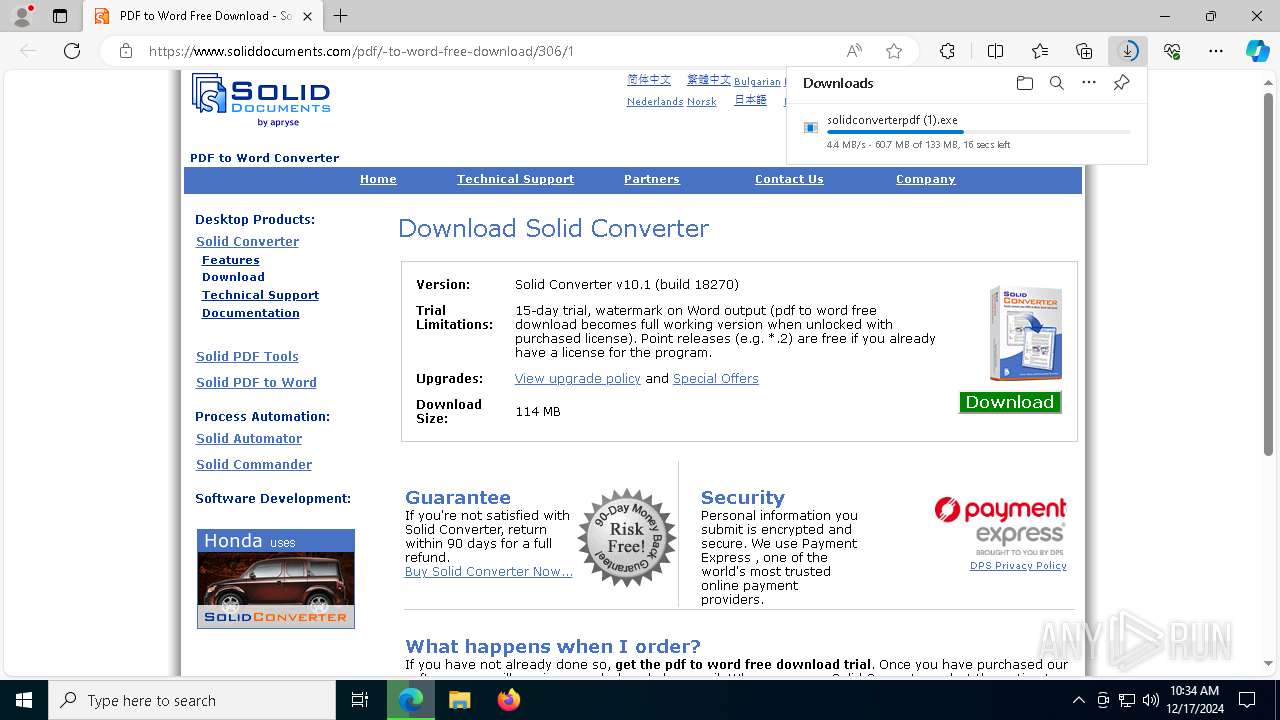Open the Solid Commander link
The image size is (1280, 720).
tap(254, 464)
